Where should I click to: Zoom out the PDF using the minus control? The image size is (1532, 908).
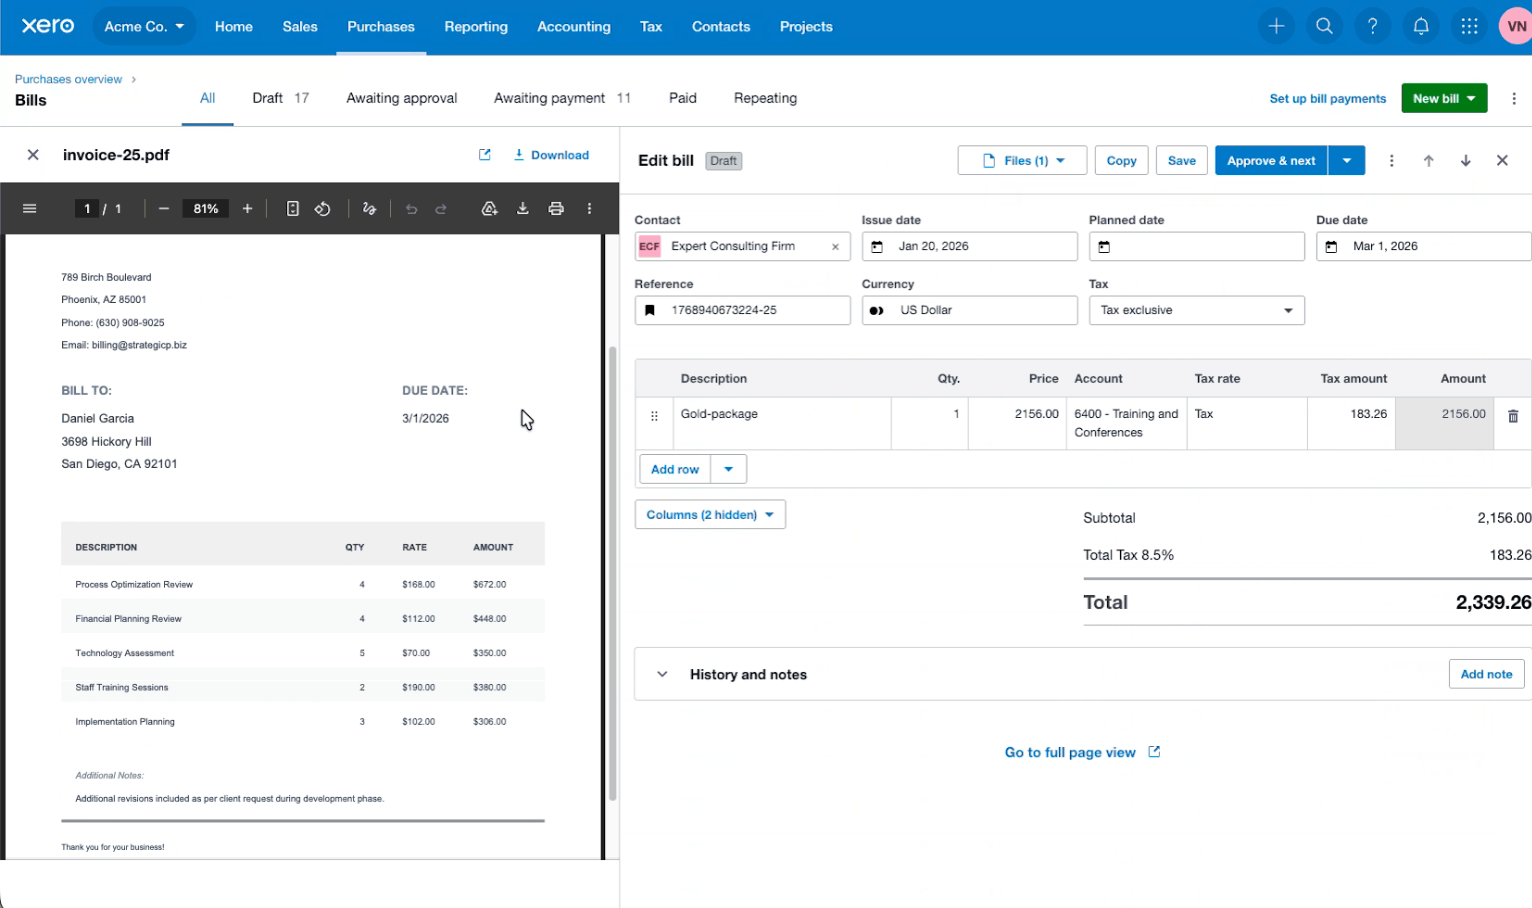pyautogui.click(x=163, y=208)
